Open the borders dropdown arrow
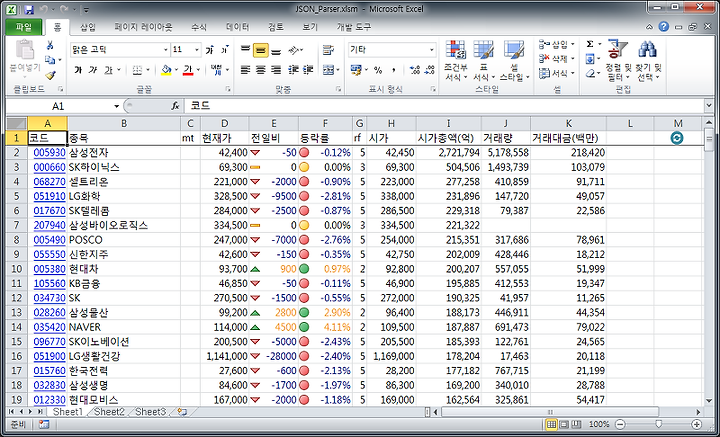This screenshot has width=720, height=437. [148, 70]
